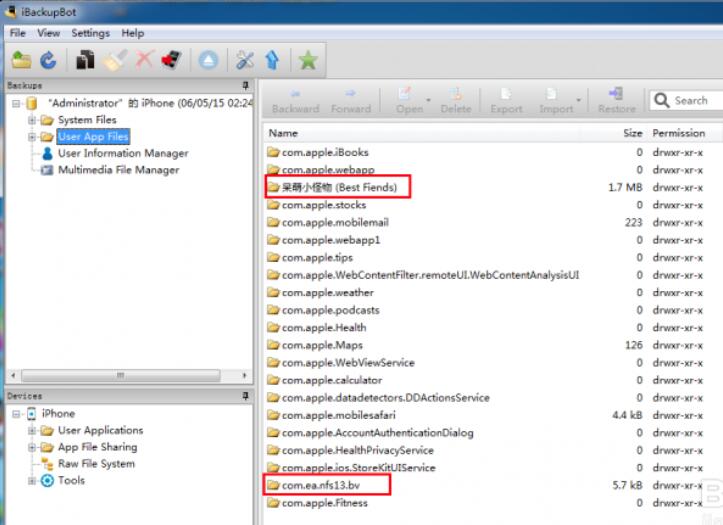
Task: Click inside the Search field
Action: (x=686, y=100)
